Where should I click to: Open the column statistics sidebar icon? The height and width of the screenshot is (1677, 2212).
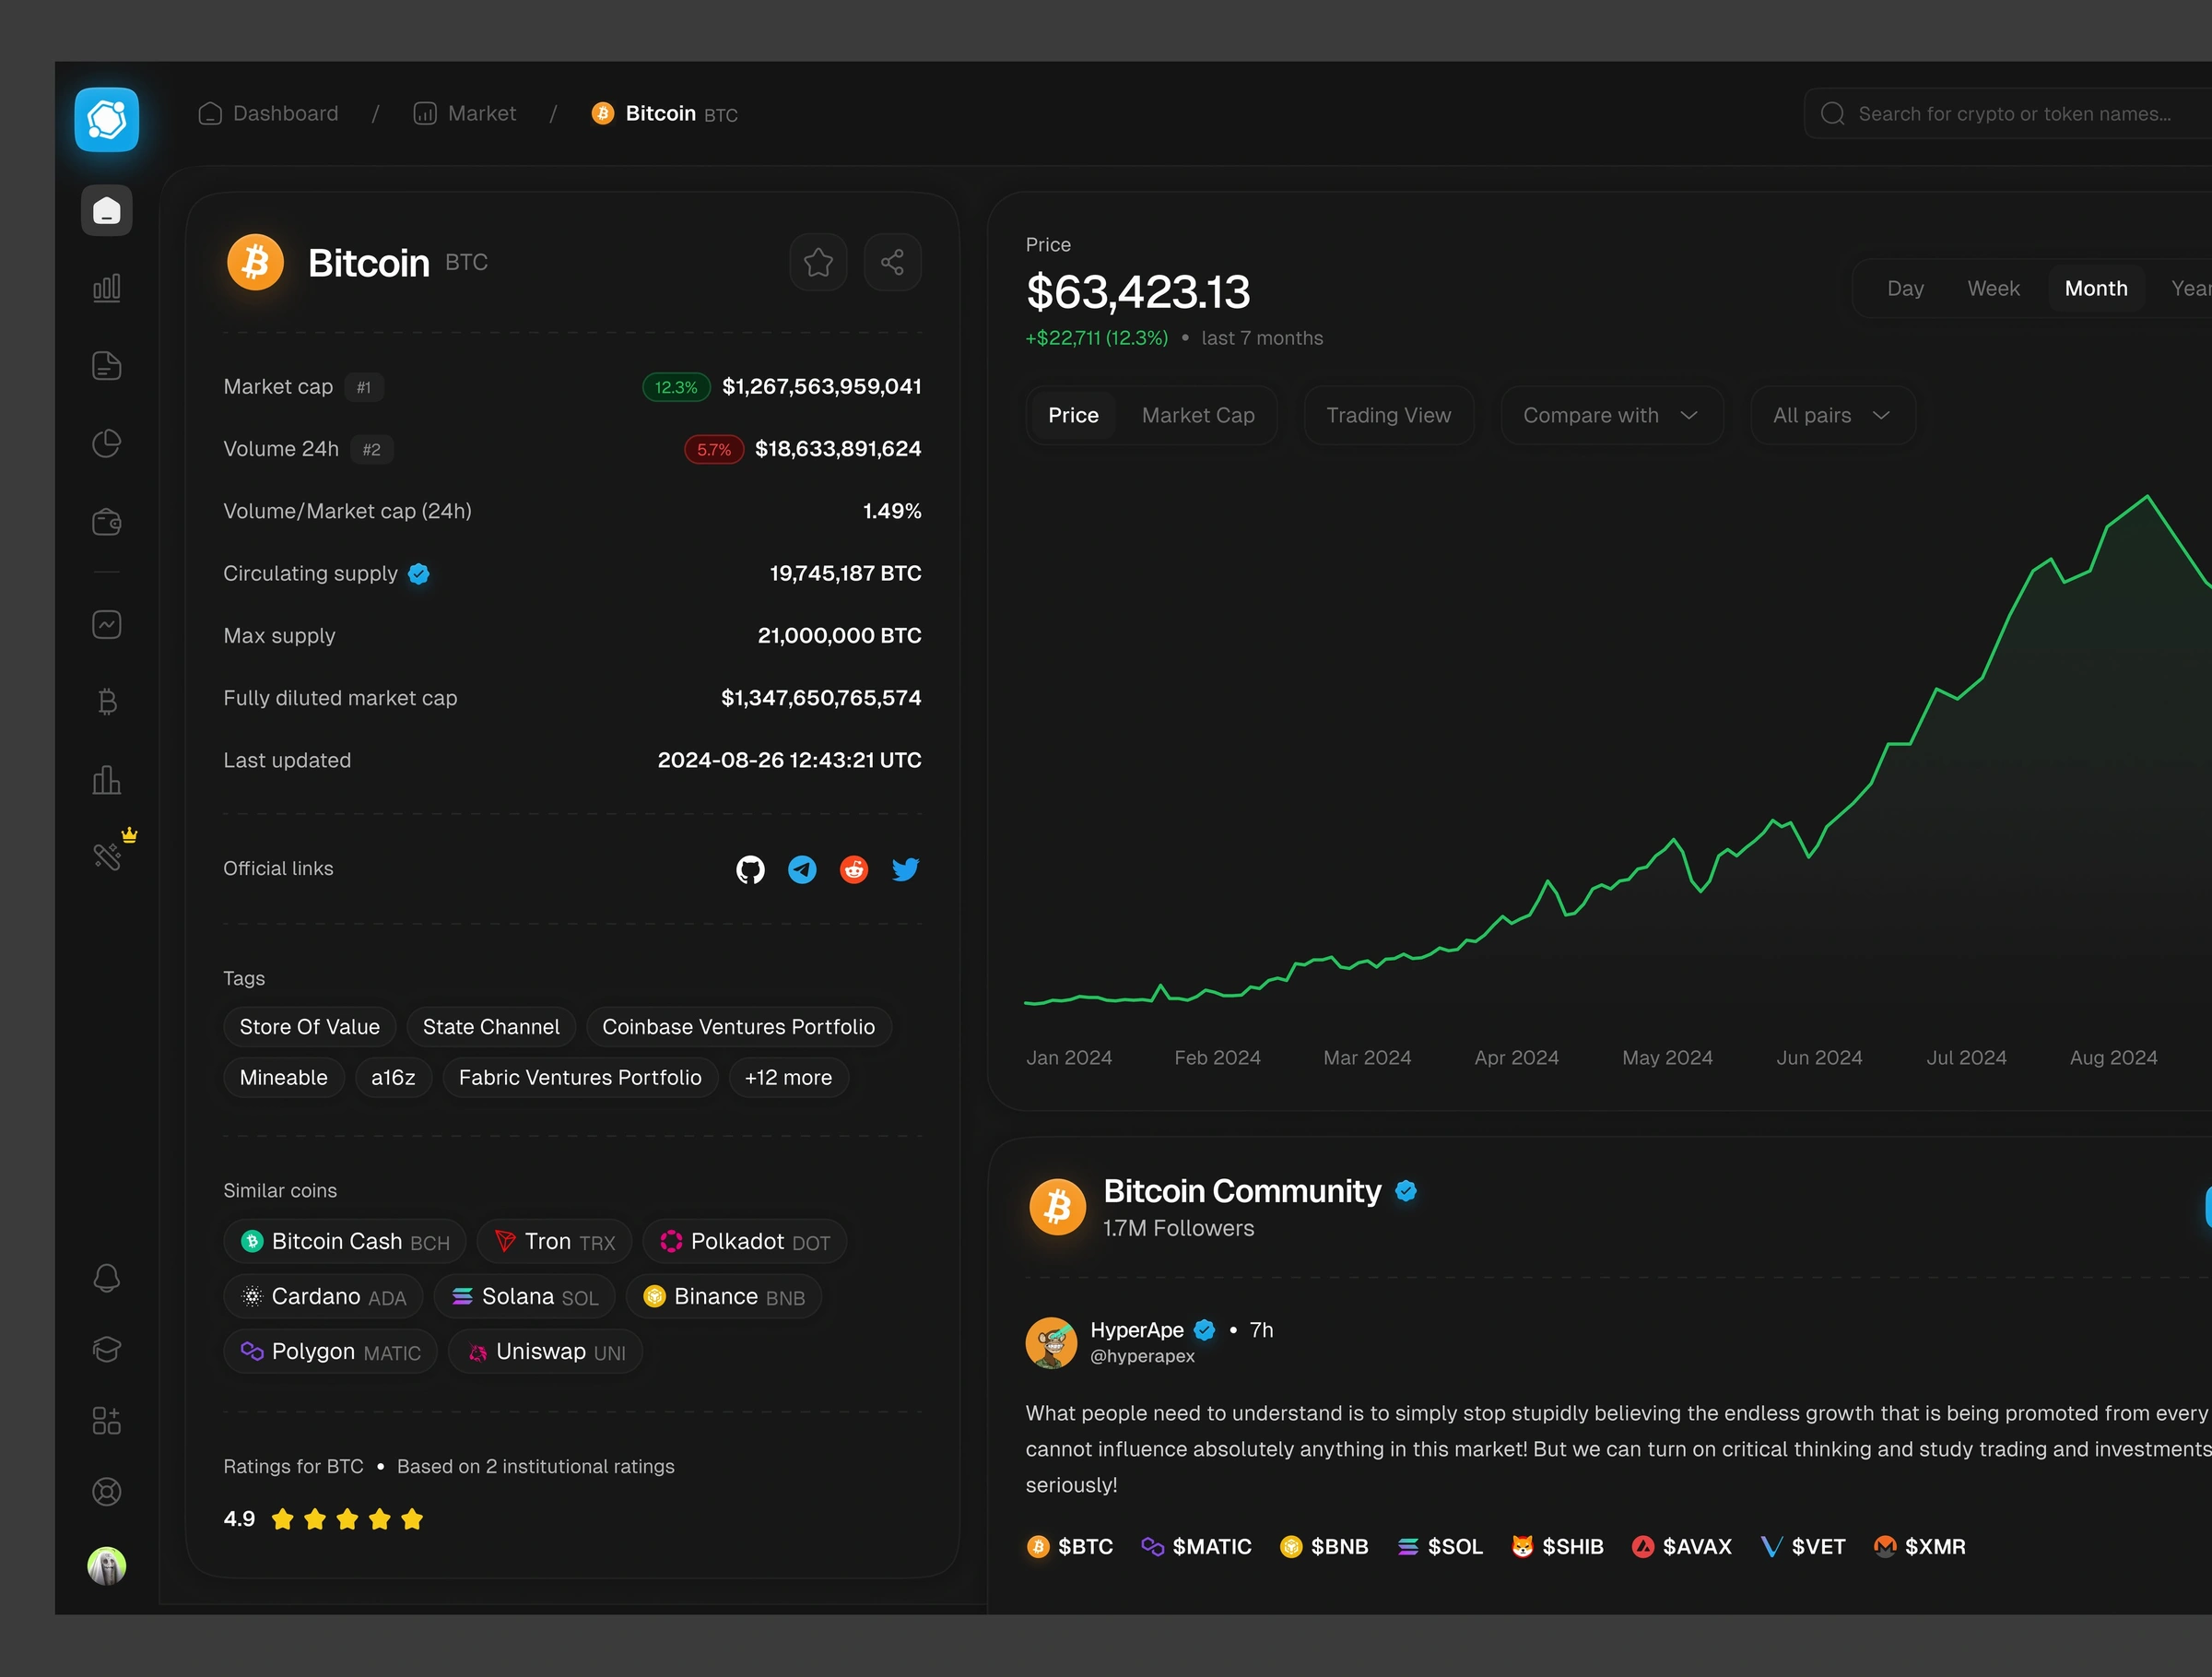click(106, 780)
